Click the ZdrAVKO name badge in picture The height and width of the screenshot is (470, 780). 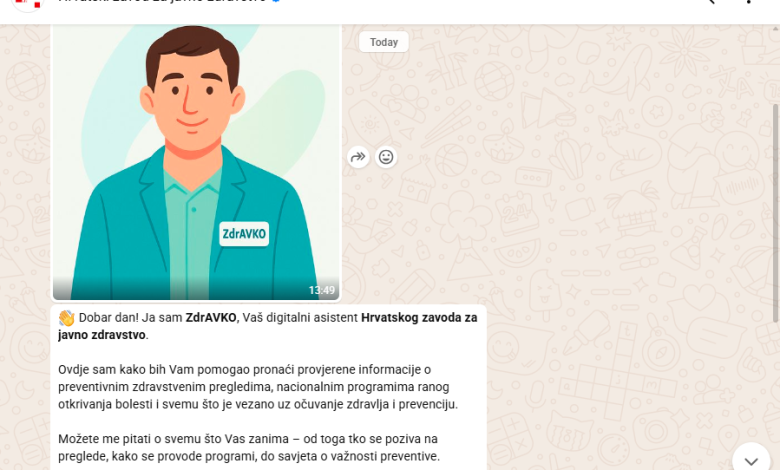tap(244, 234)
